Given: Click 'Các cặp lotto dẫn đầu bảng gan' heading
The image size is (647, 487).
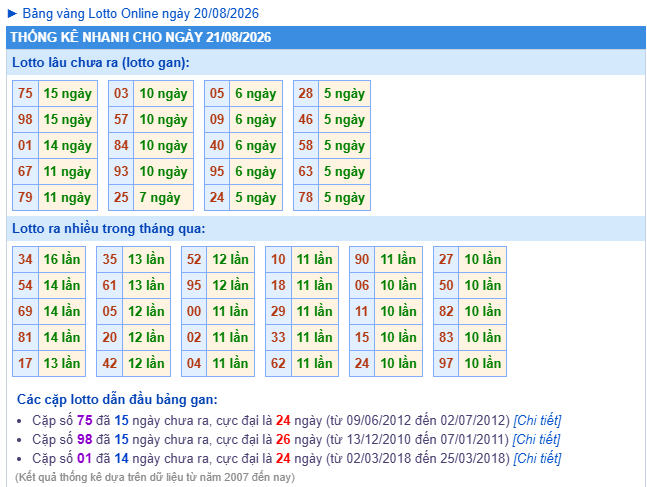Looking at the screenshot, I should point(117,399).
